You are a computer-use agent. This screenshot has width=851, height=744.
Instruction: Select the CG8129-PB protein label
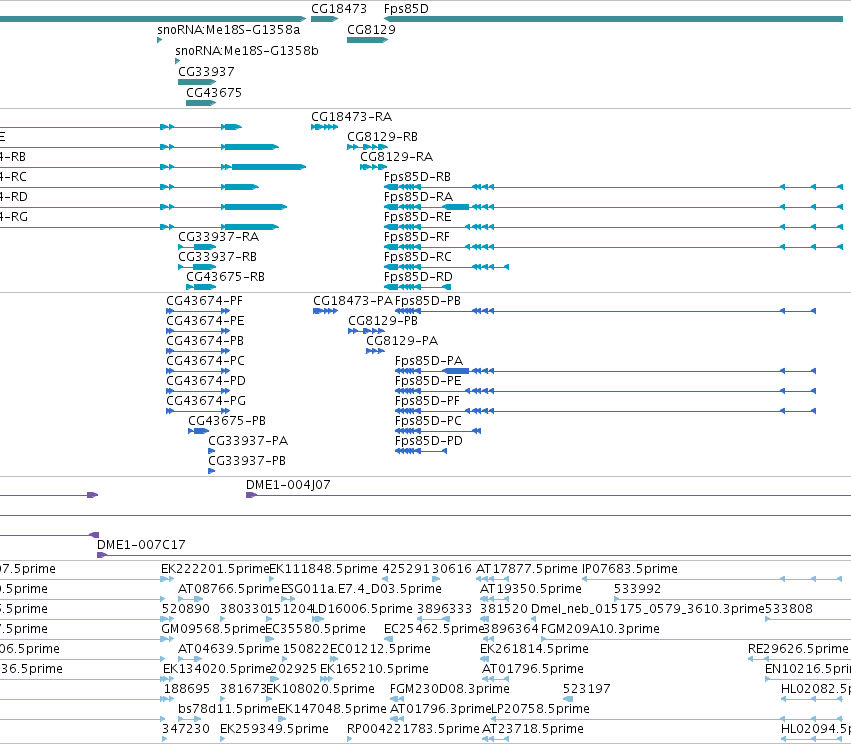point(383,321)
